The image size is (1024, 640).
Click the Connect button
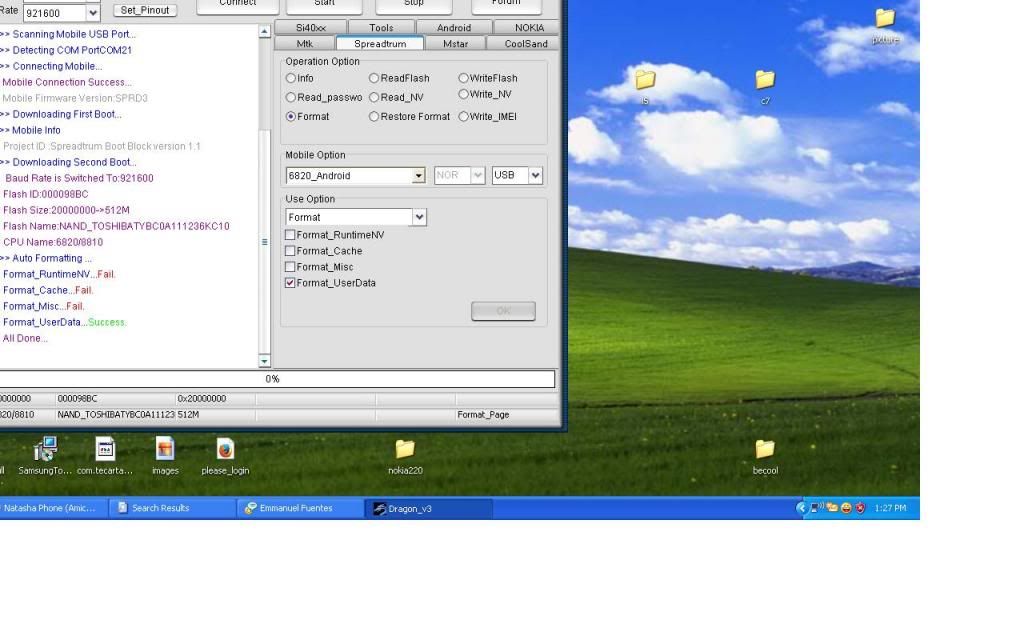[238, 6]
